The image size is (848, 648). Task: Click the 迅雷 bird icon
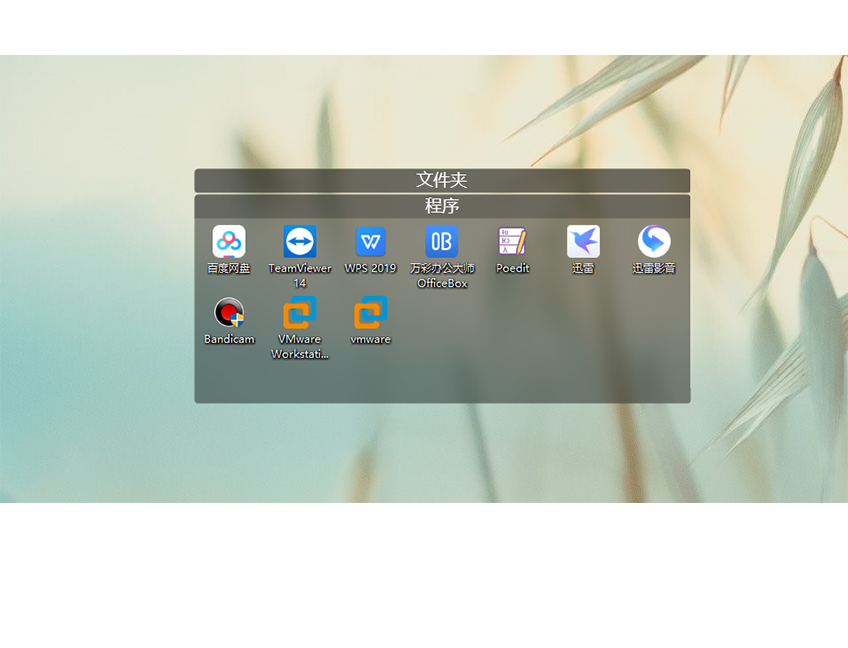583,241
